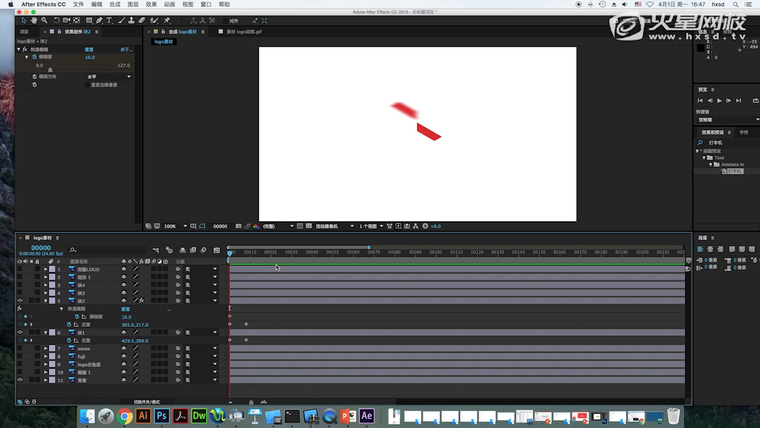Click the 模糊度 value 16.0
The height and width of the screenshot is (428, 760).
(90, 57)
